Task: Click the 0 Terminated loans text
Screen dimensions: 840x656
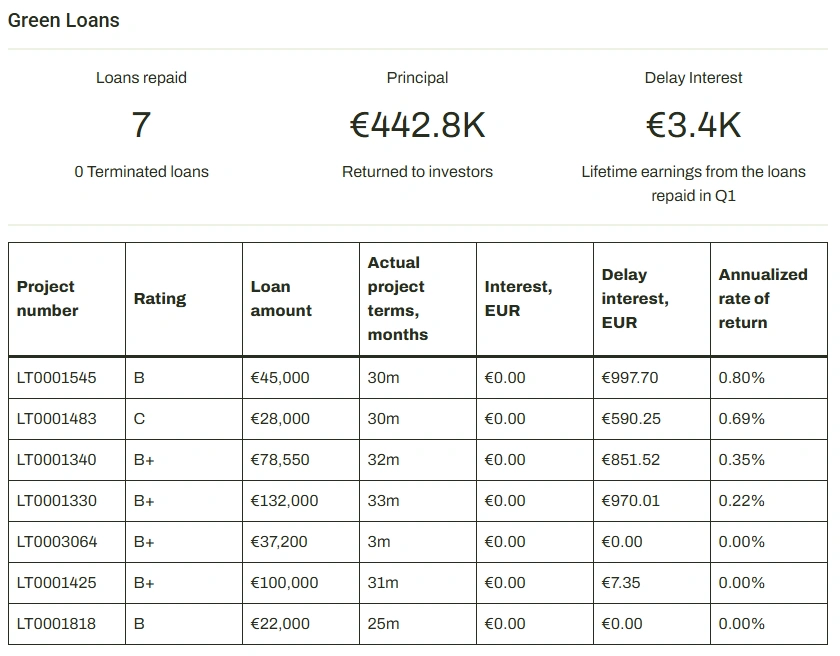Action: 141,172
